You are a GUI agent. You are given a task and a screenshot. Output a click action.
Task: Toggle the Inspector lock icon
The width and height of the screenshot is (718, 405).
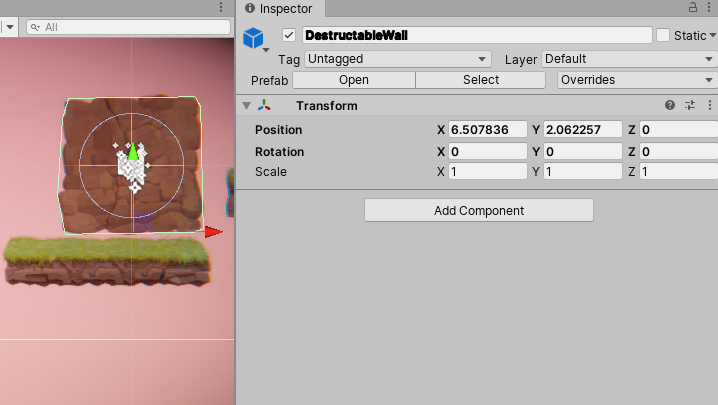click(x=692, y=8)
